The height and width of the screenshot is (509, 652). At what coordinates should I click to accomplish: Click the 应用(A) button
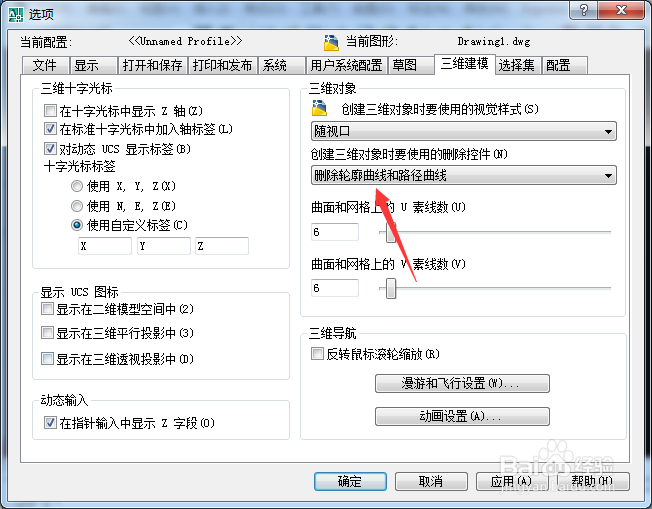512,482
